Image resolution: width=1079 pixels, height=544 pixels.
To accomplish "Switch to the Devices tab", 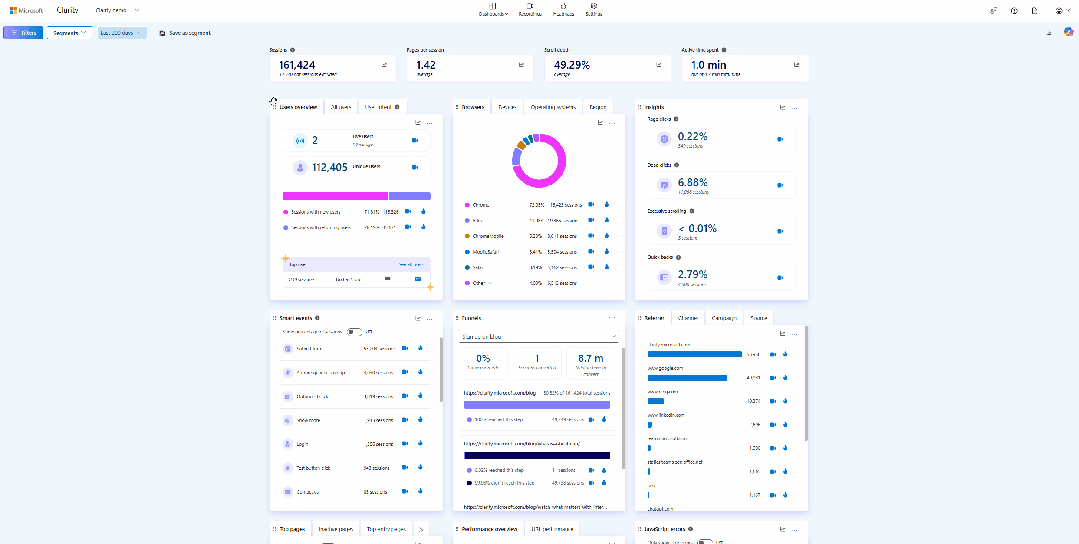I will pyautogui.click(x=507, y=106).
